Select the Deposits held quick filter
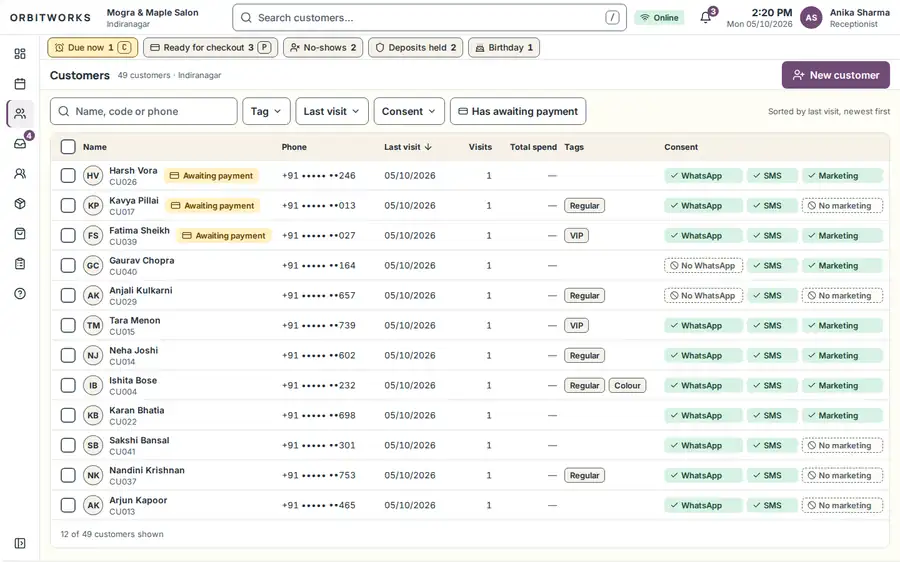 tap(416, 48)
